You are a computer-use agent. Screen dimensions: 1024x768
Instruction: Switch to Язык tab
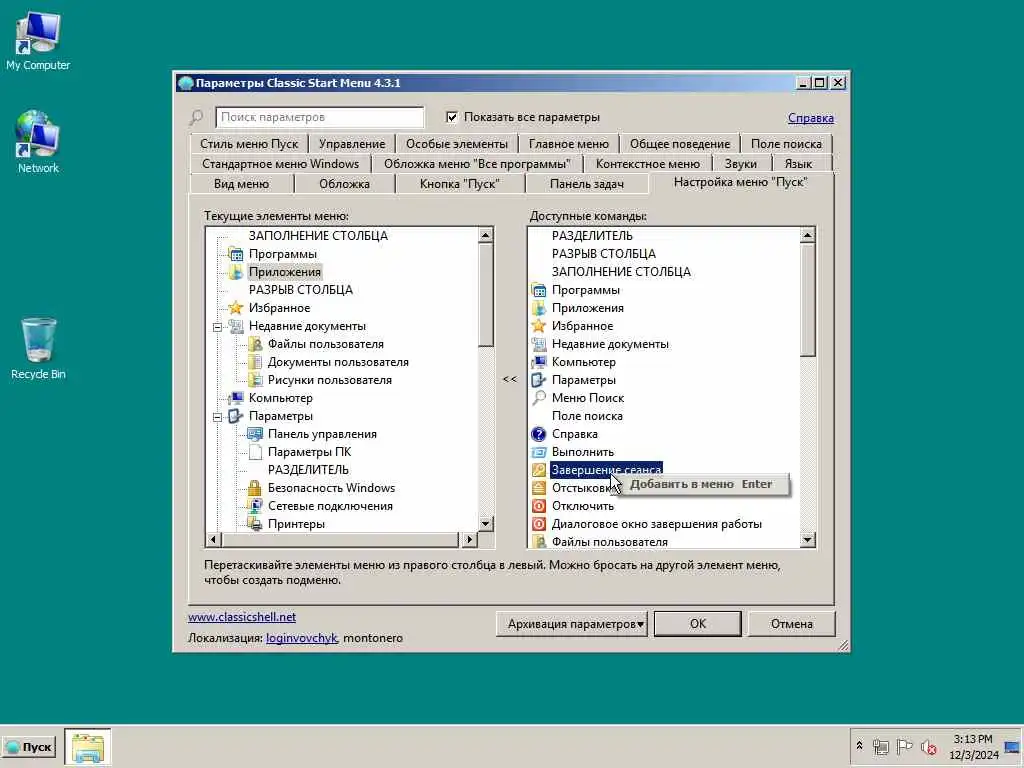(x=798, y=164)
